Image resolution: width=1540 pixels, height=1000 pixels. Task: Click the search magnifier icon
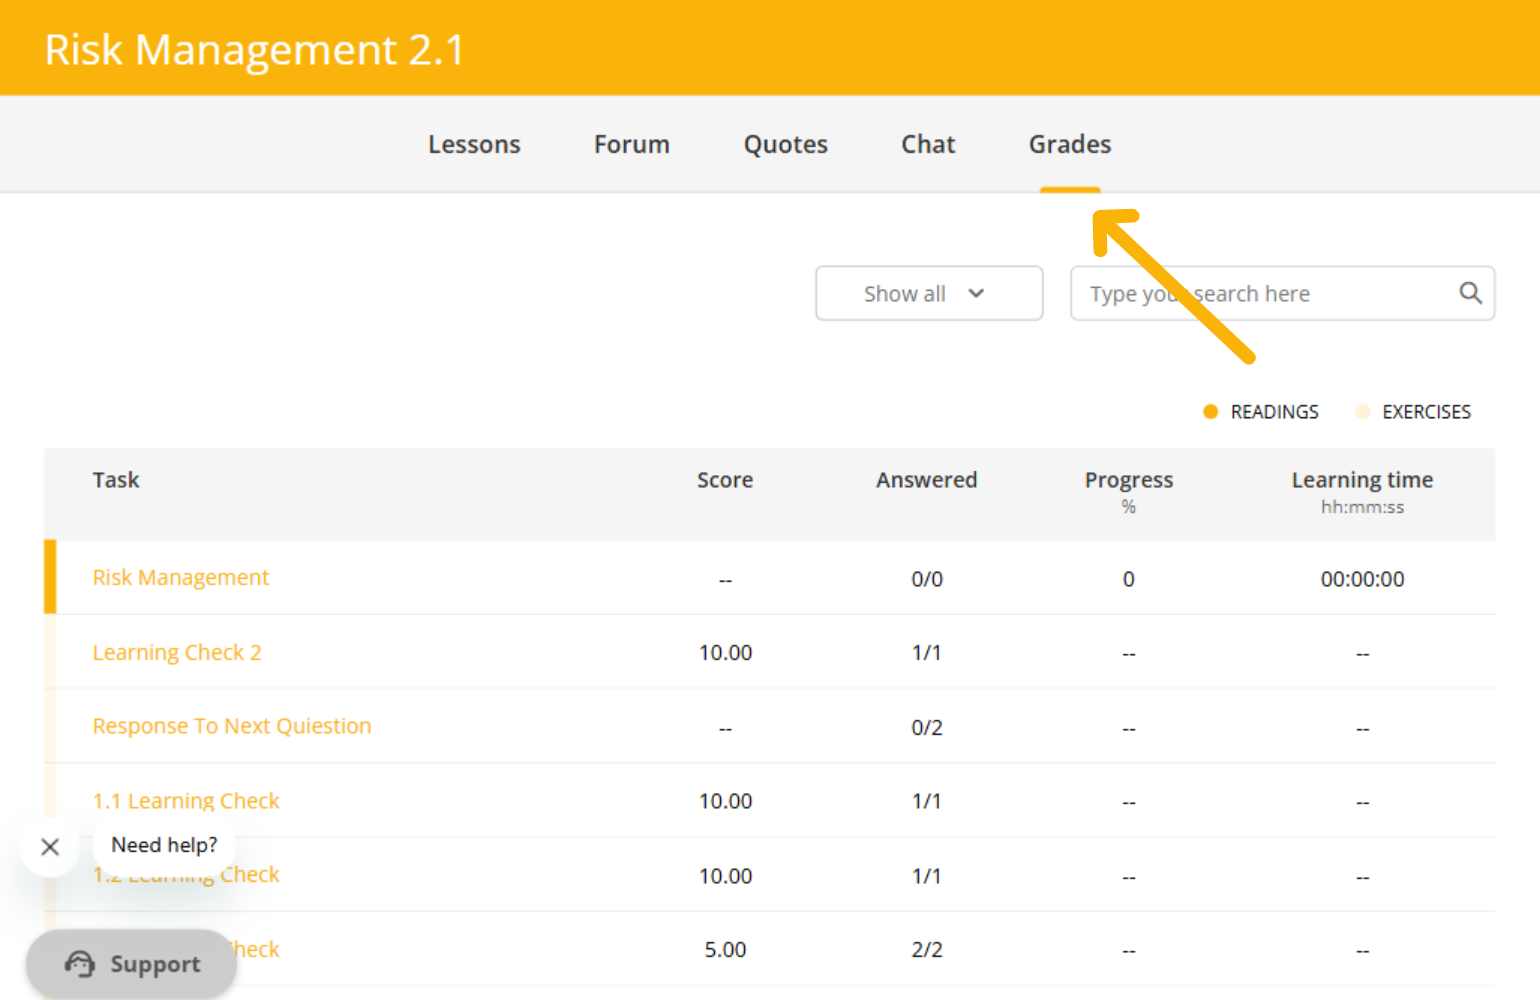point(1469,293)
